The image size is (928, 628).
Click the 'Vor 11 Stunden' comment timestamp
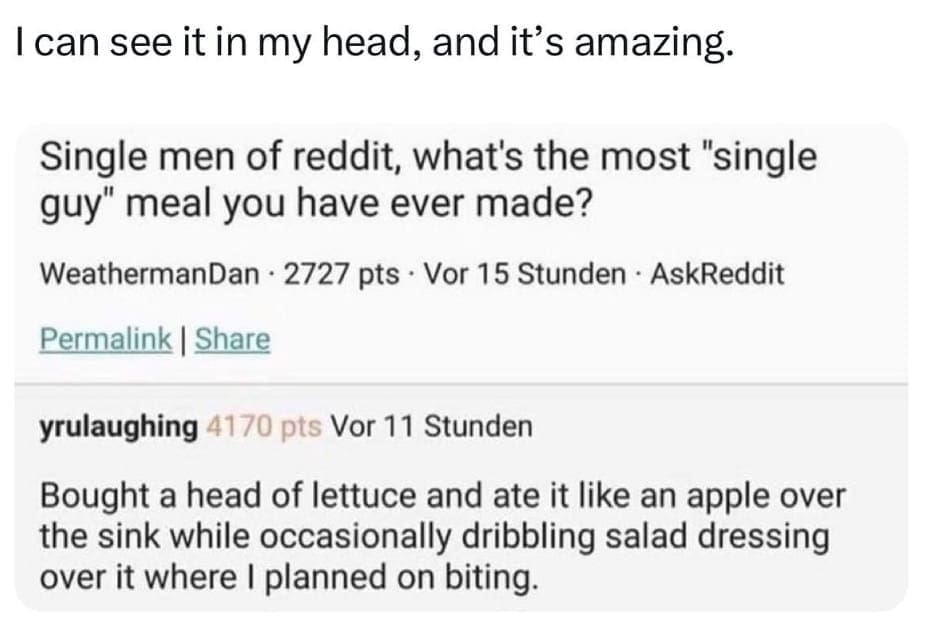pos(431,427)
